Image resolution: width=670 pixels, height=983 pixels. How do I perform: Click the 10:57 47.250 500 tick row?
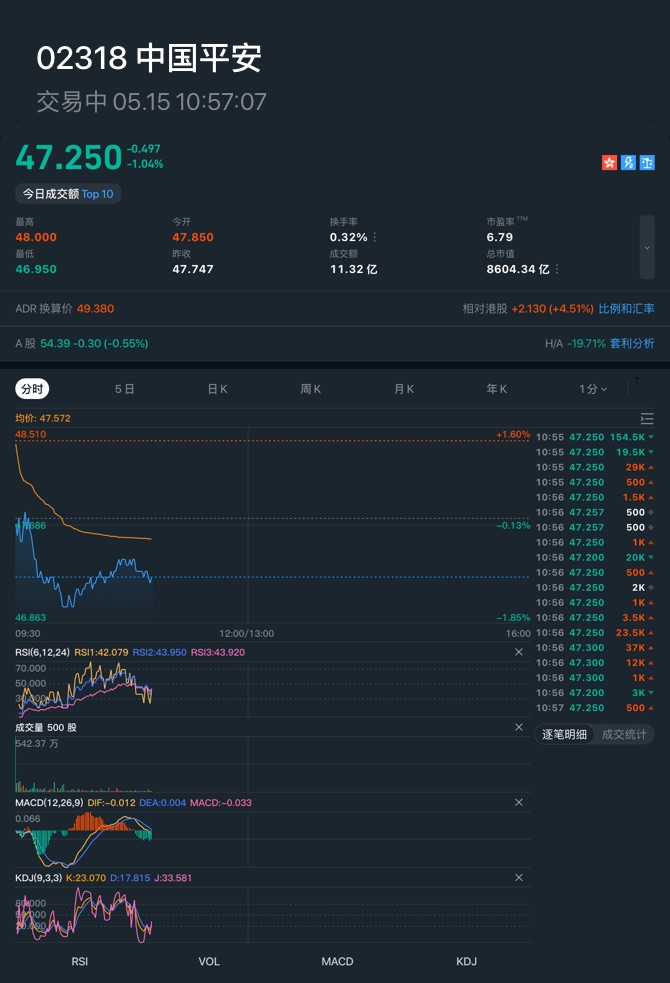point(595,708)
